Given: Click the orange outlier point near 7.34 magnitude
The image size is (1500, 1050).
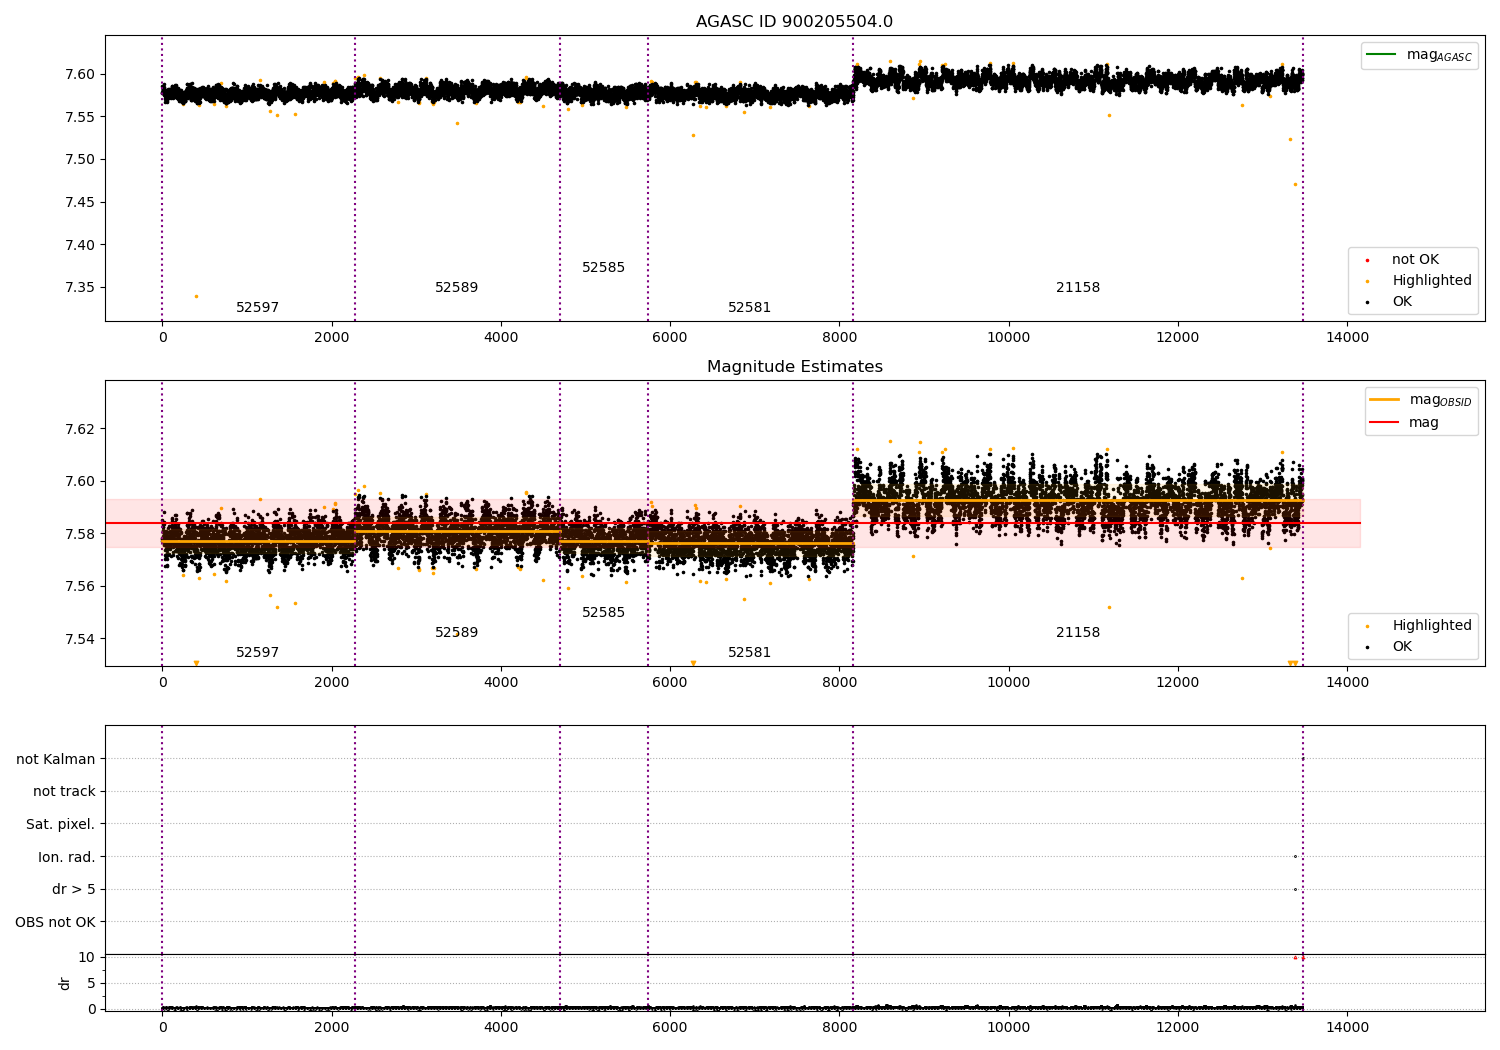Looking at the screenshot, I should pos(196,296).
